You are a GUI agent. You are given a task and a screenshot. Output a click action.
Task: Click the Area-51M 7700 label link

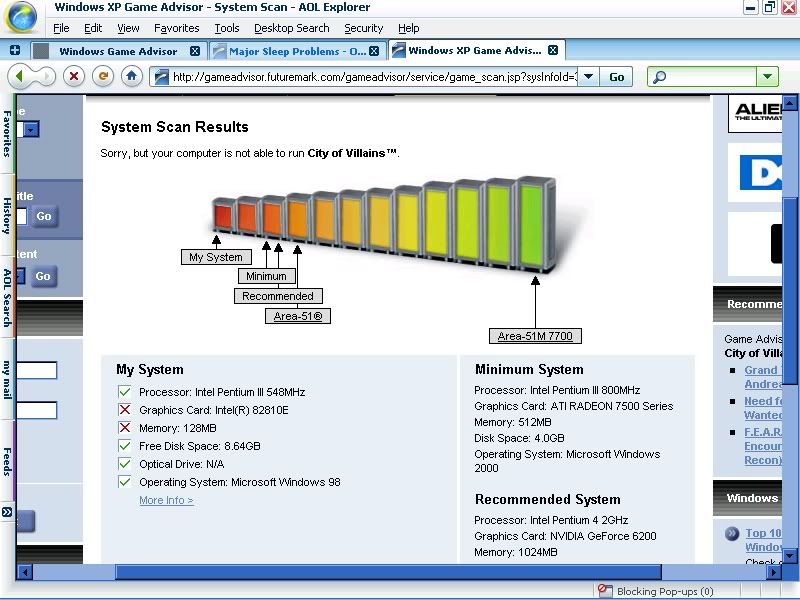tap(535, 336)
